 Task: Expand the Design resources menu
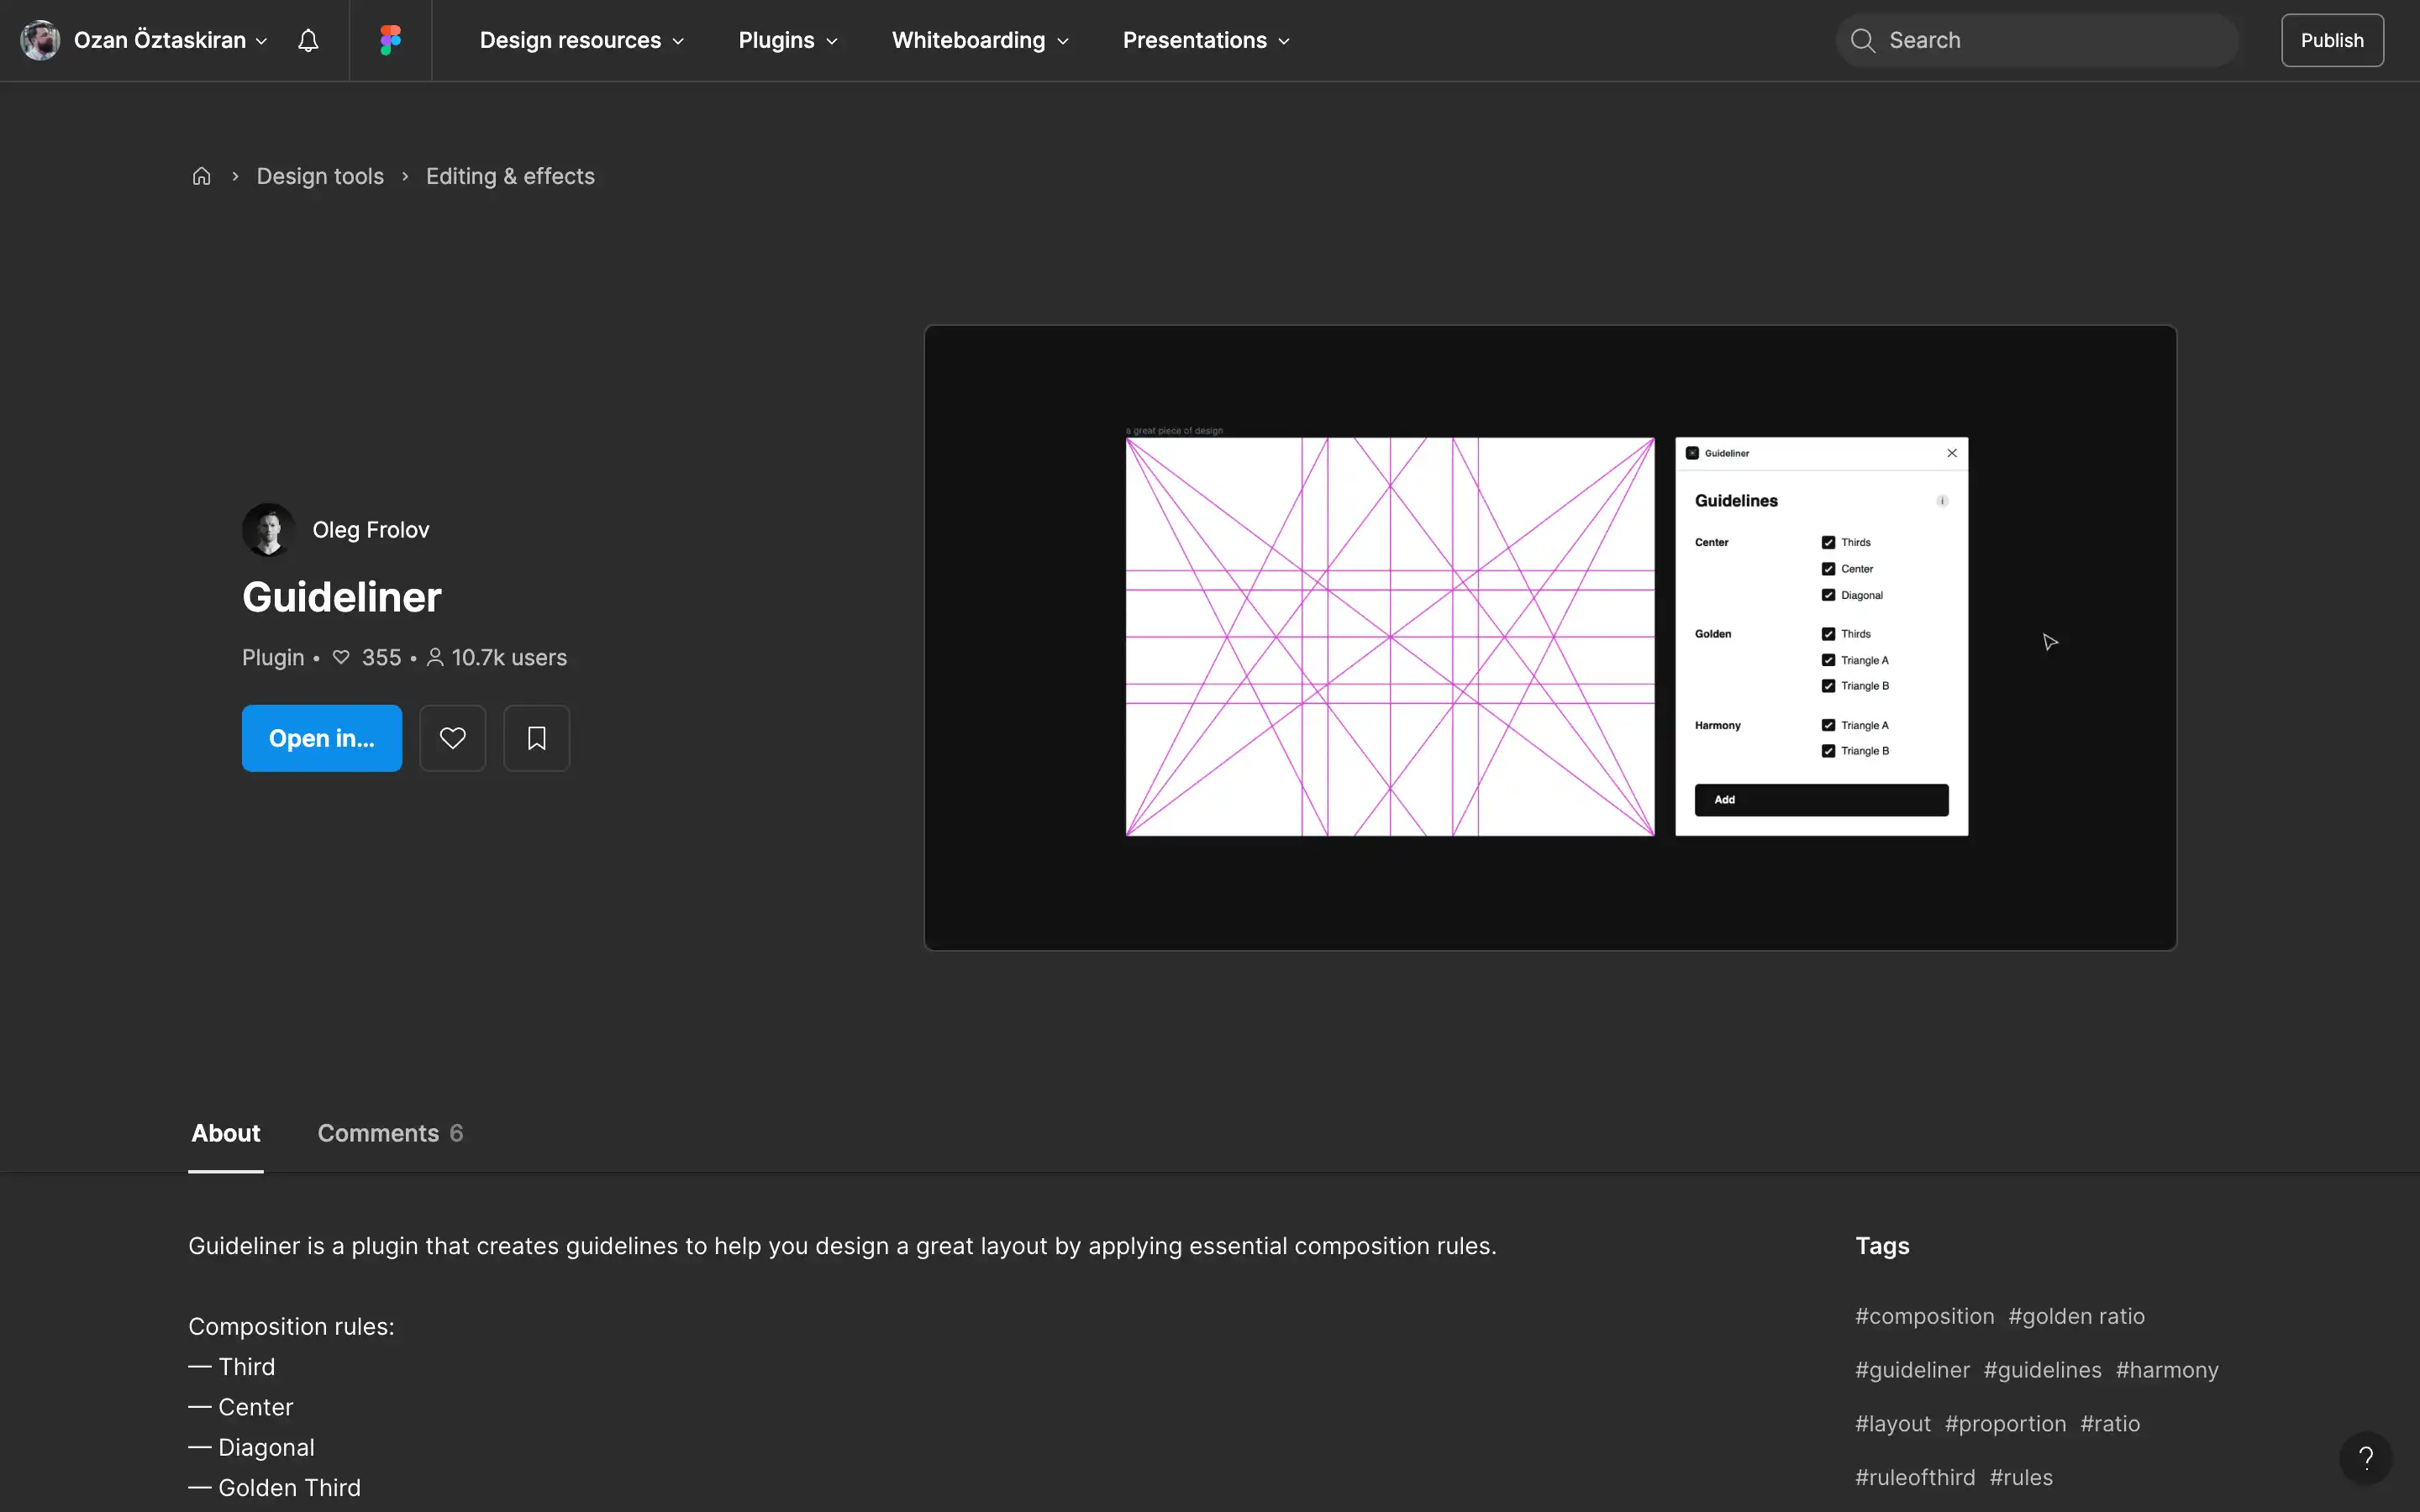pos(582,40)
